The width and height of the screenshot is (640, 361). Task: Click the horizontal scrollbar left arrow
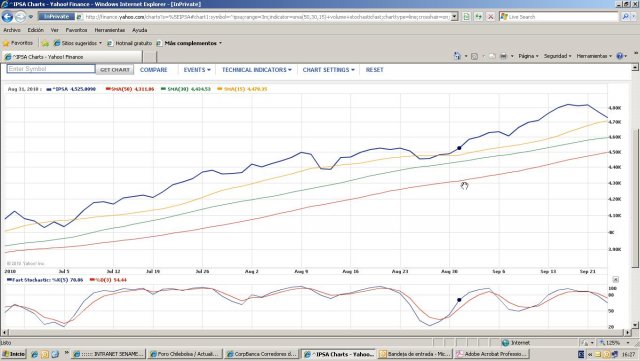tap(4, 332)
